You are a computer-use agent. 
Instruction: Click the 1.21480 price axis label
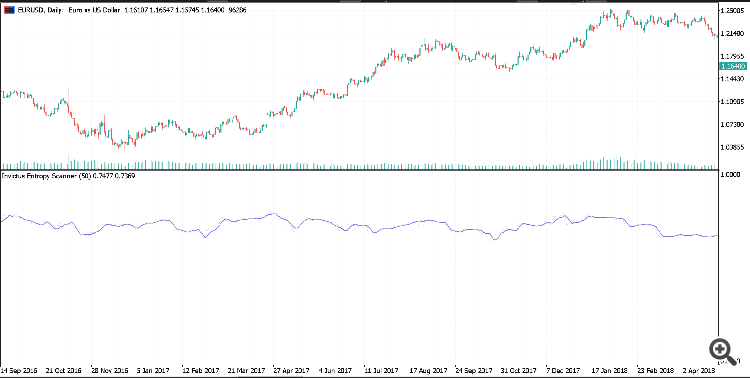point(733,33)
